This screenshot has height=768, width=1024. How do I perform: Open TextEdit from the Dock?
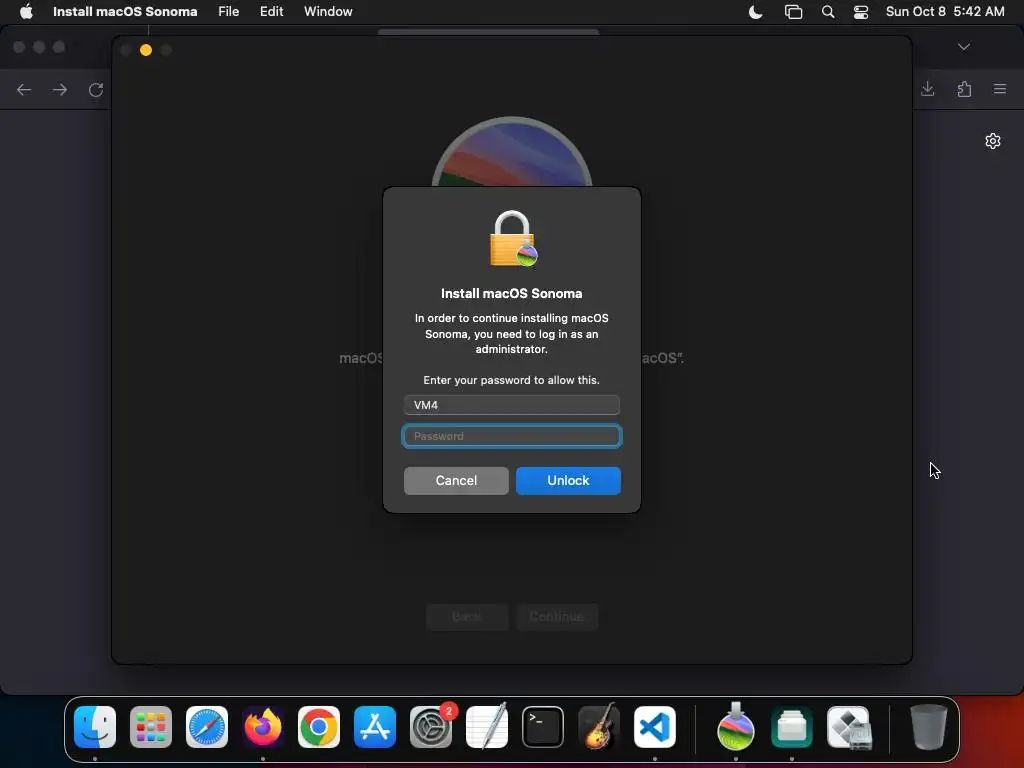[487, 727]
